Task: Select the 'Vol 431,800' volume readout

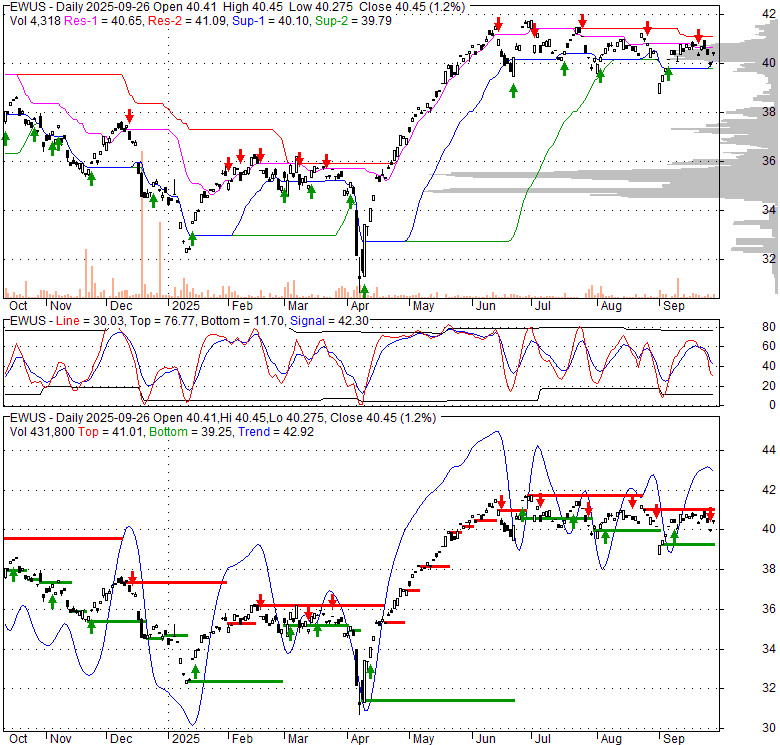Action: coord(42,432)
